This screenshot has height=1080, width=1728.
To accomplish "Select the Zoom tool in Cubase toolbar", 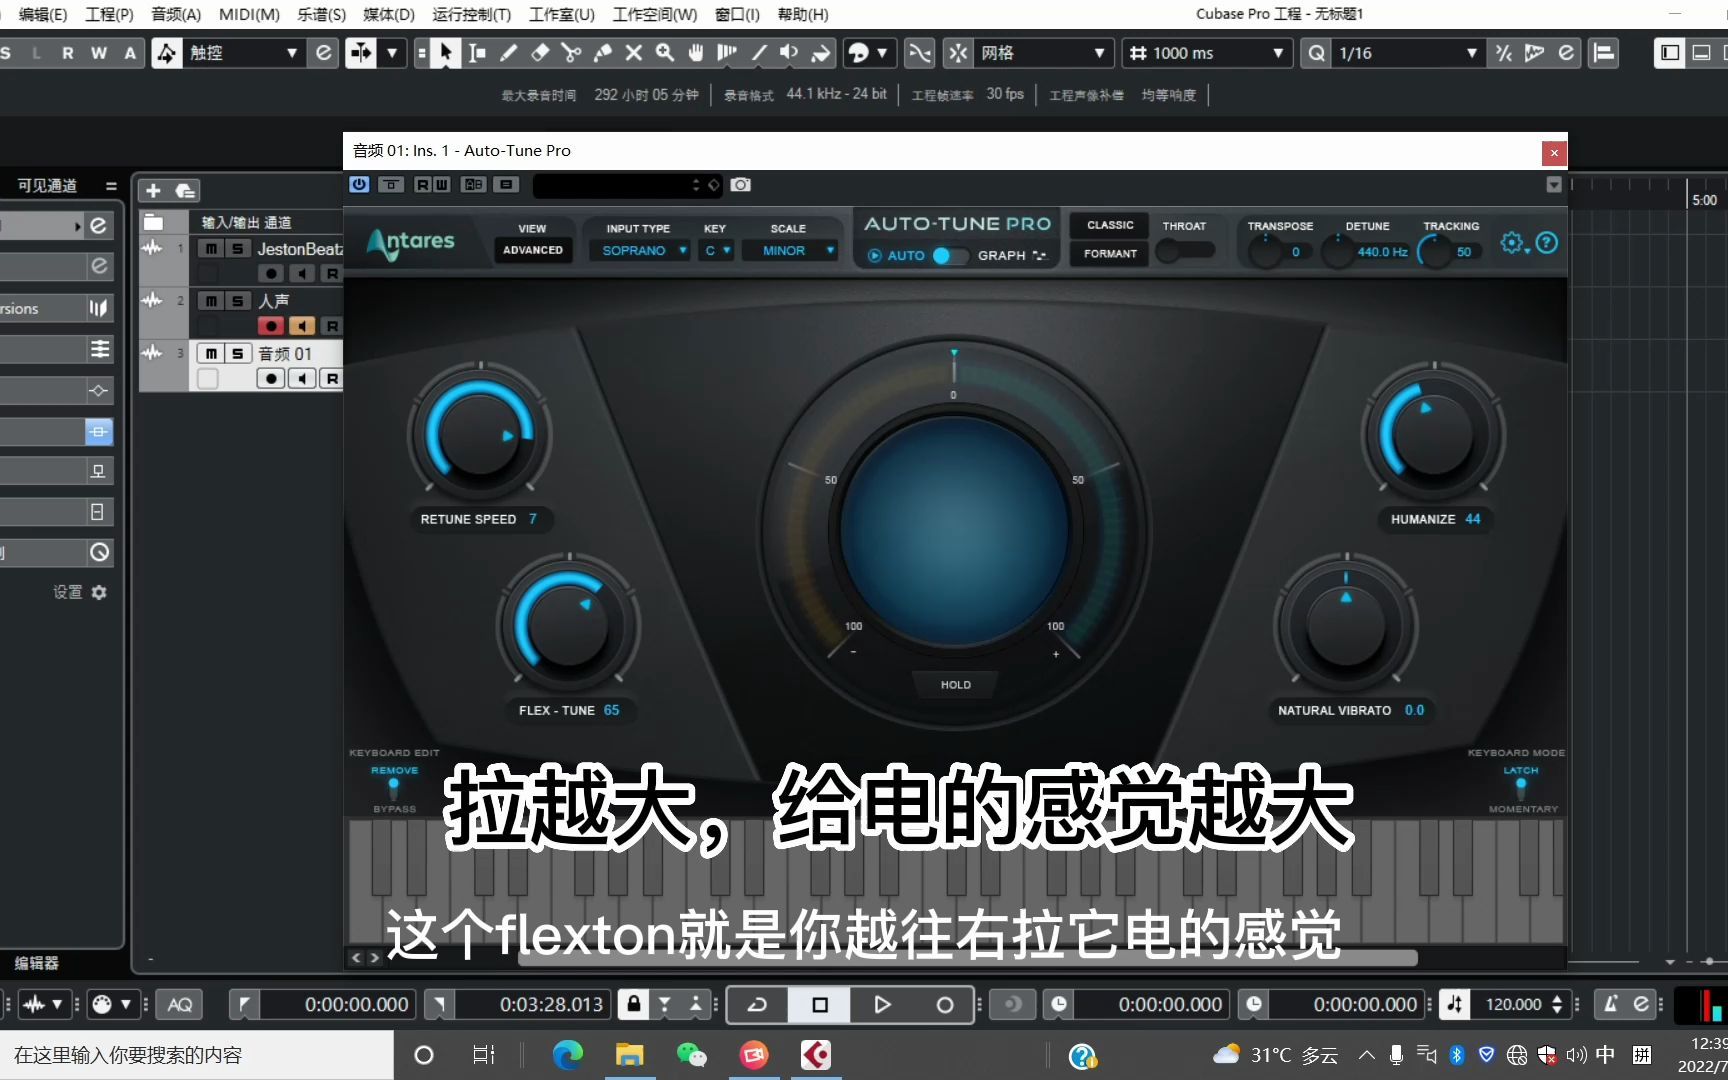I will click(665, 53).
